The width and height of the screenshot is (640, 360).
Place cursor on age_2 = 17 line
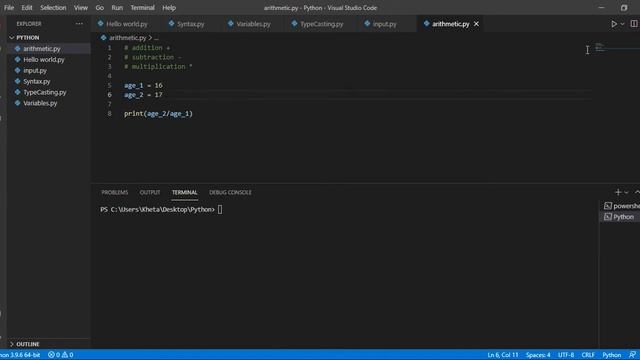click(143, 95)
